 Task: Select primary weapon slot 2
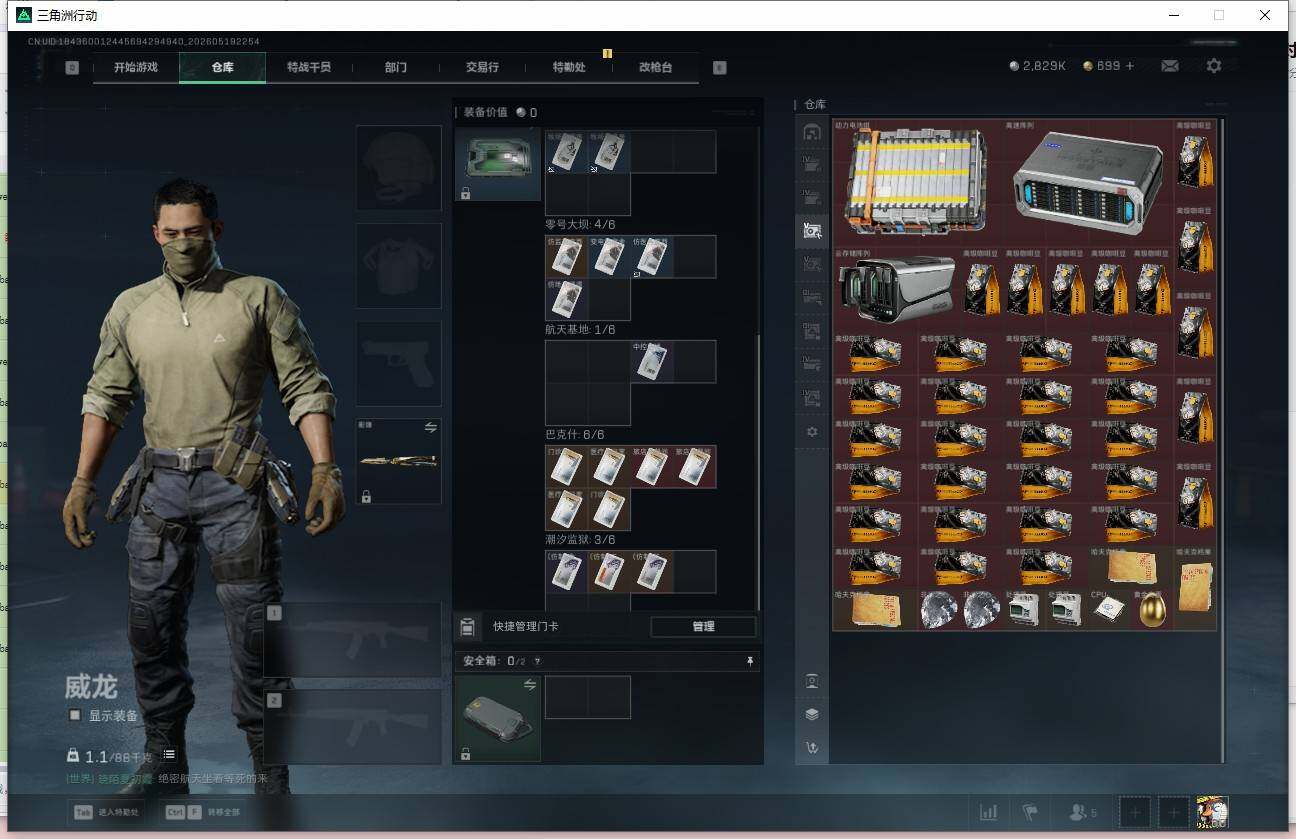pyautogui.click(x=353, y=727)
